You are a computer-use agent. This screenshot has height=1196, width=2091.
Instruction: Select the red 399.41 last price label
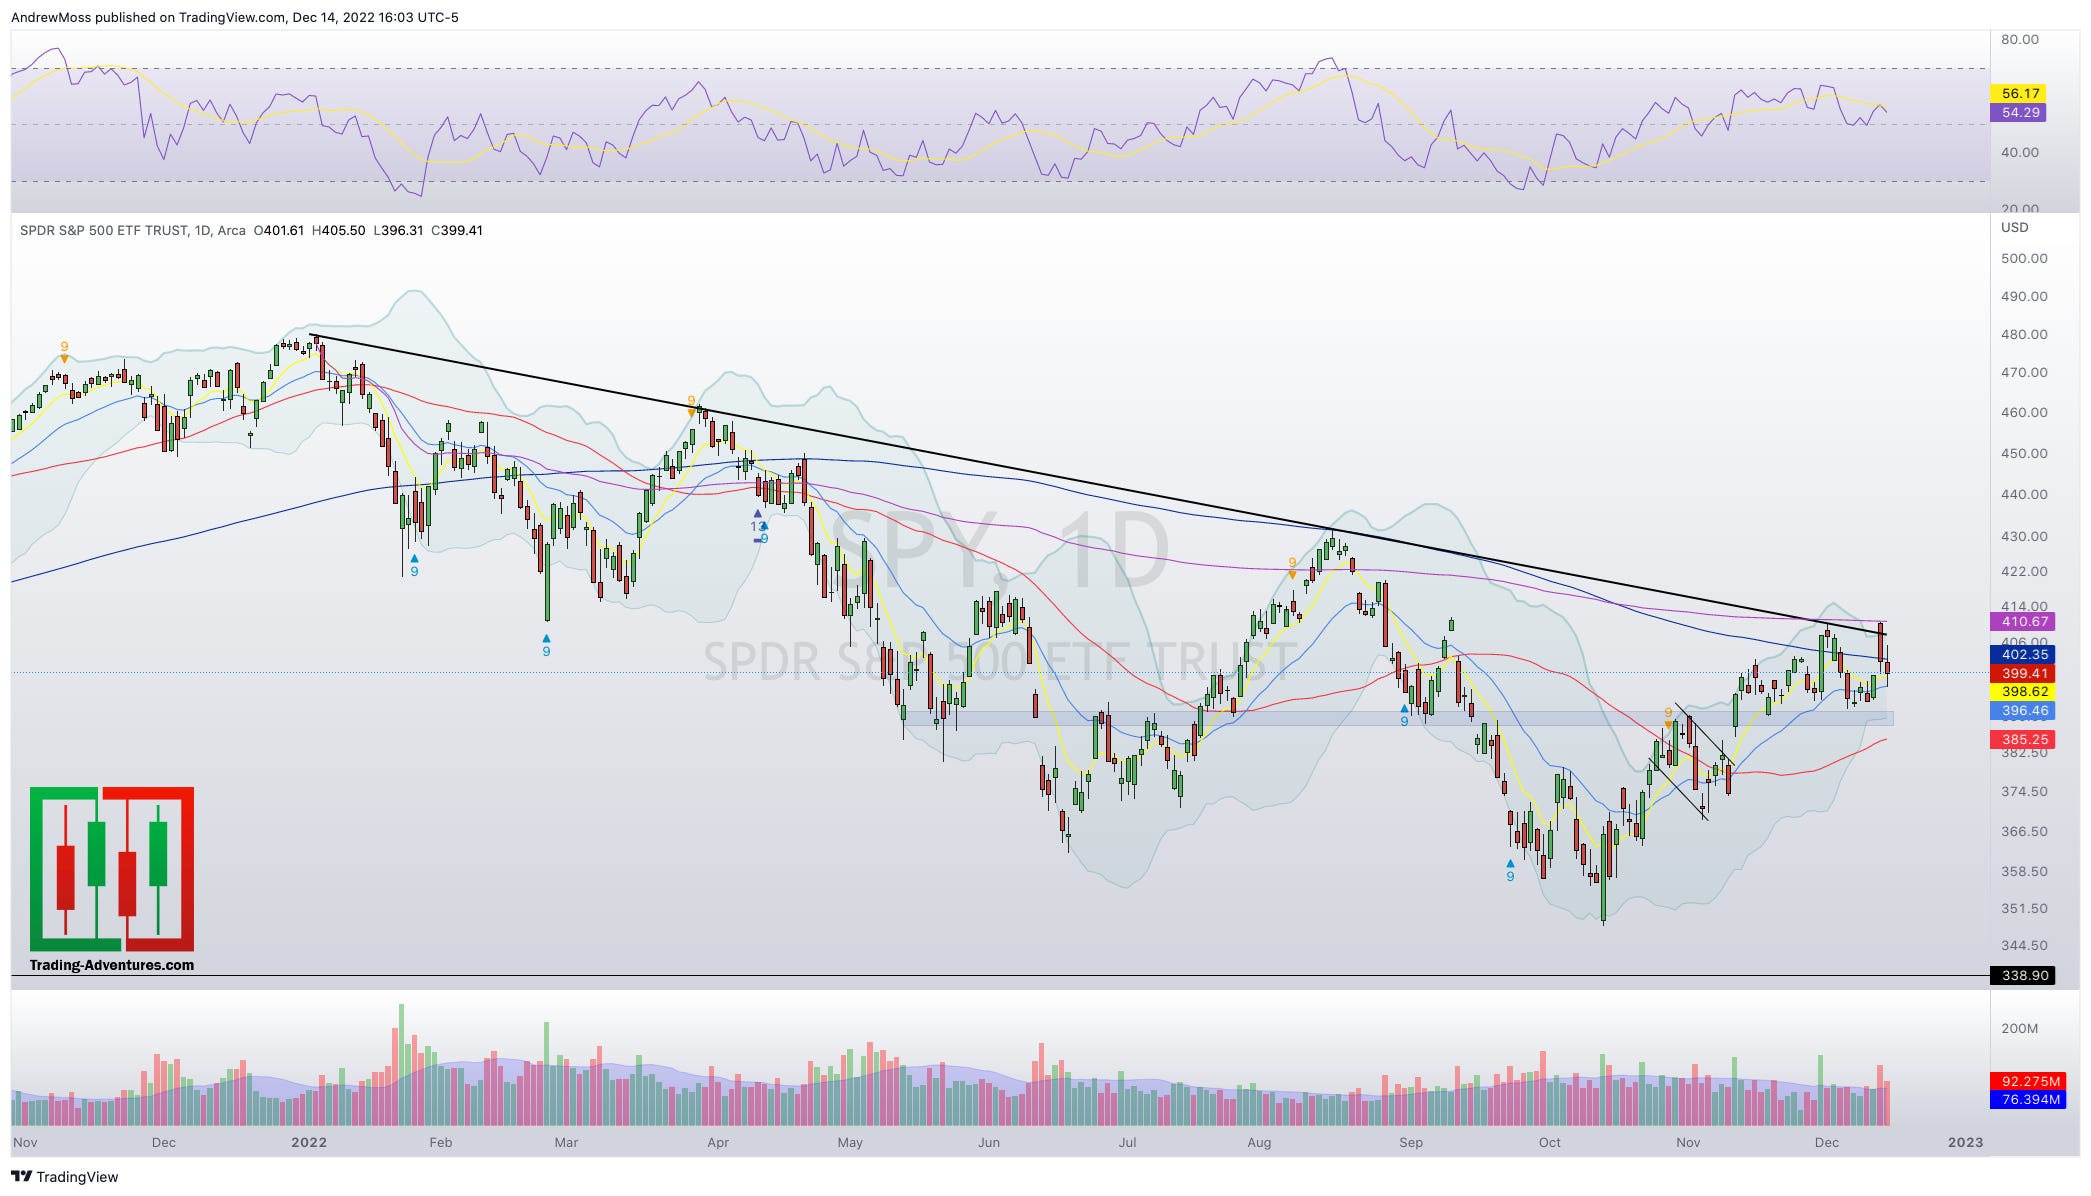[2024, 673]
